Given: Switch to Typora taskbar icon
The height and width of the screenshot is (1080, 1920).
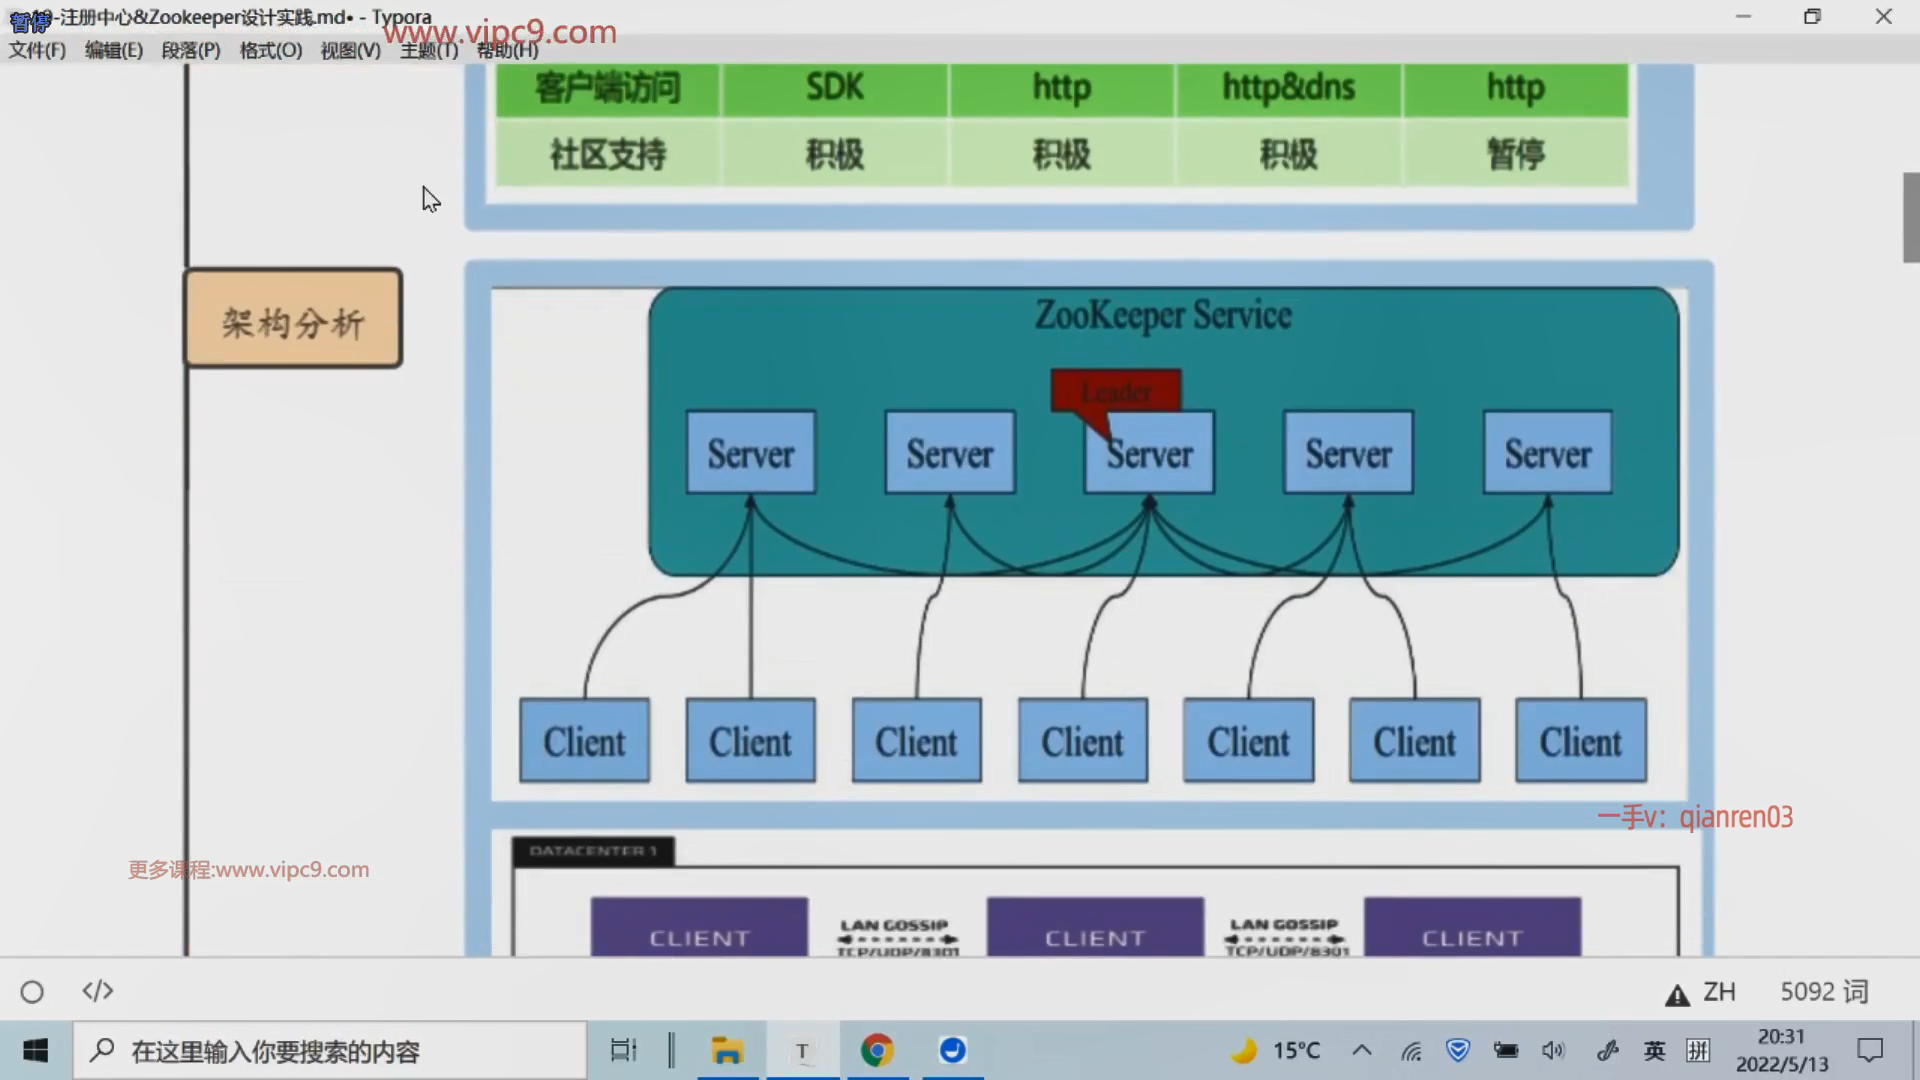Looking at the screenshot, I should (802, 1050).
